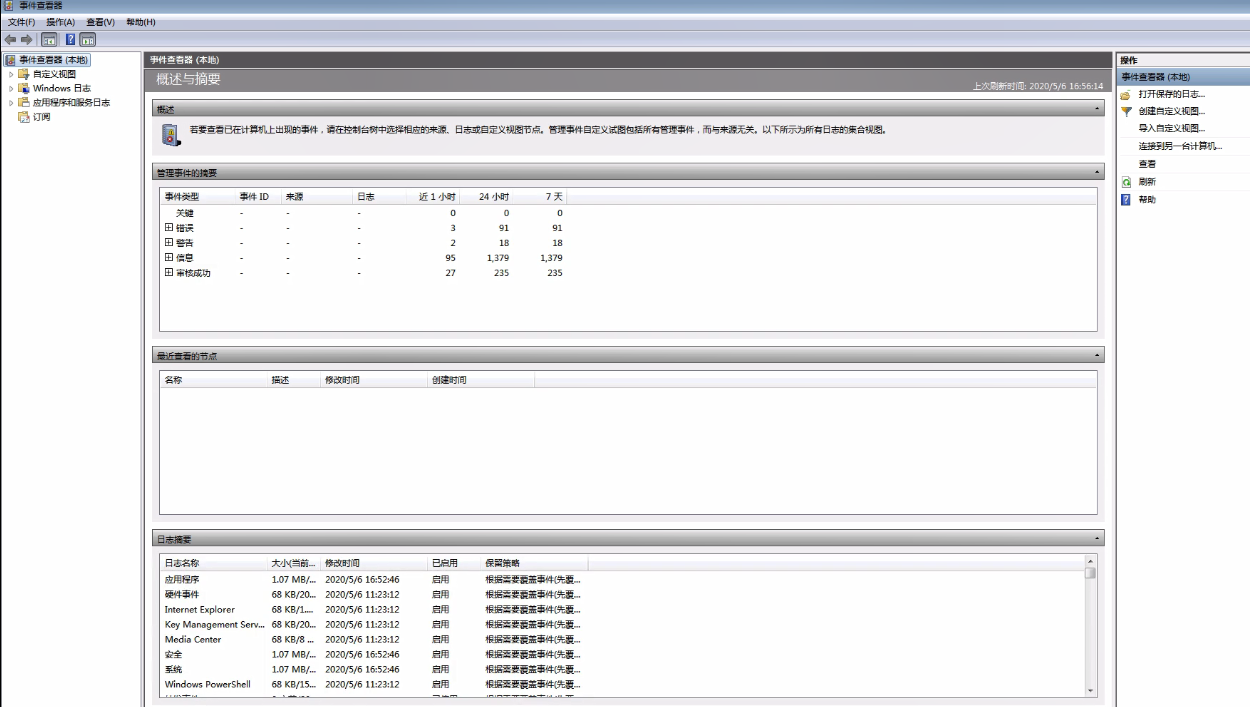The height and width of the screenshot is (707, 1250).
Task: Click the 订阅 icon in the tree
Action: point(24,117)
